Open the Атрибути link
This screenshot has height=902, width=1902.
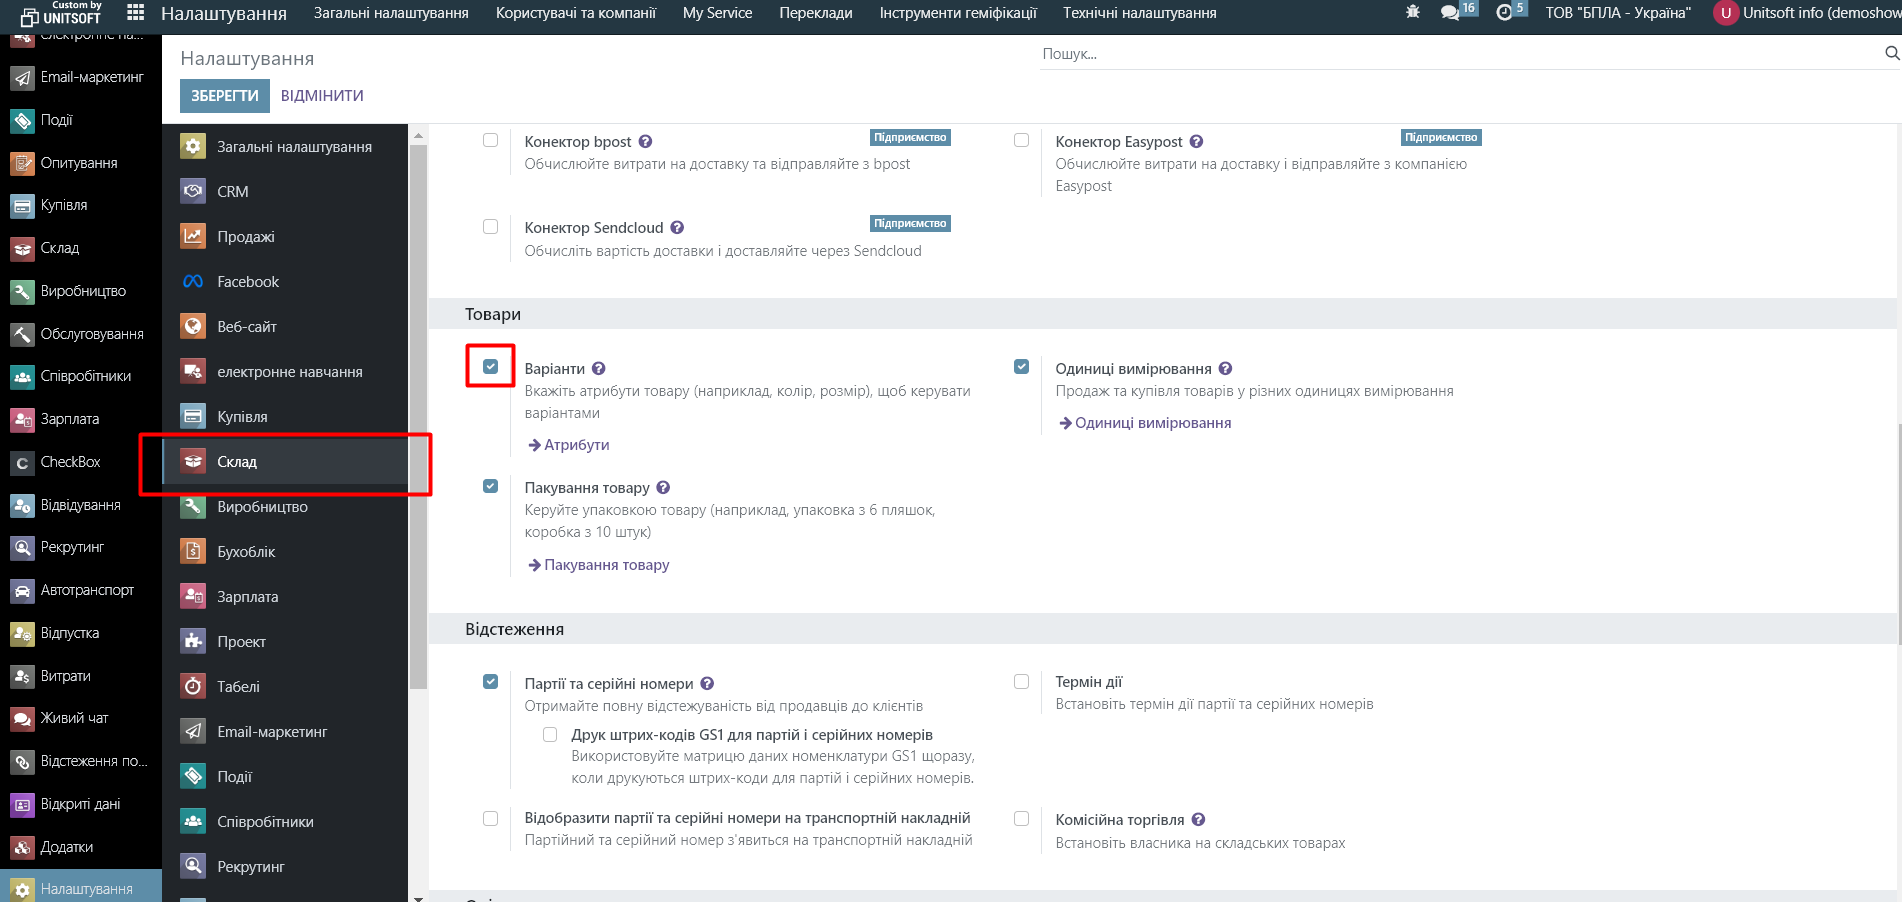coord(576,445)
